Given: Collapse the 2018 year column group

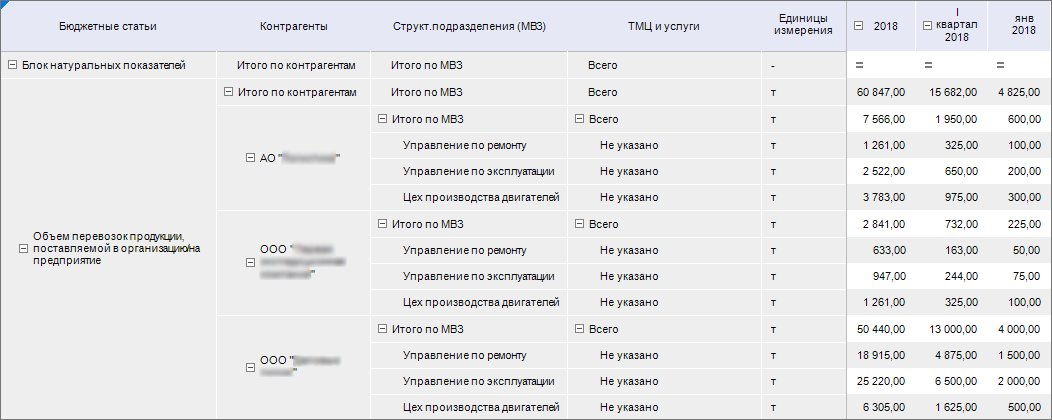Looking at the screenshot, I should [860, 25].
